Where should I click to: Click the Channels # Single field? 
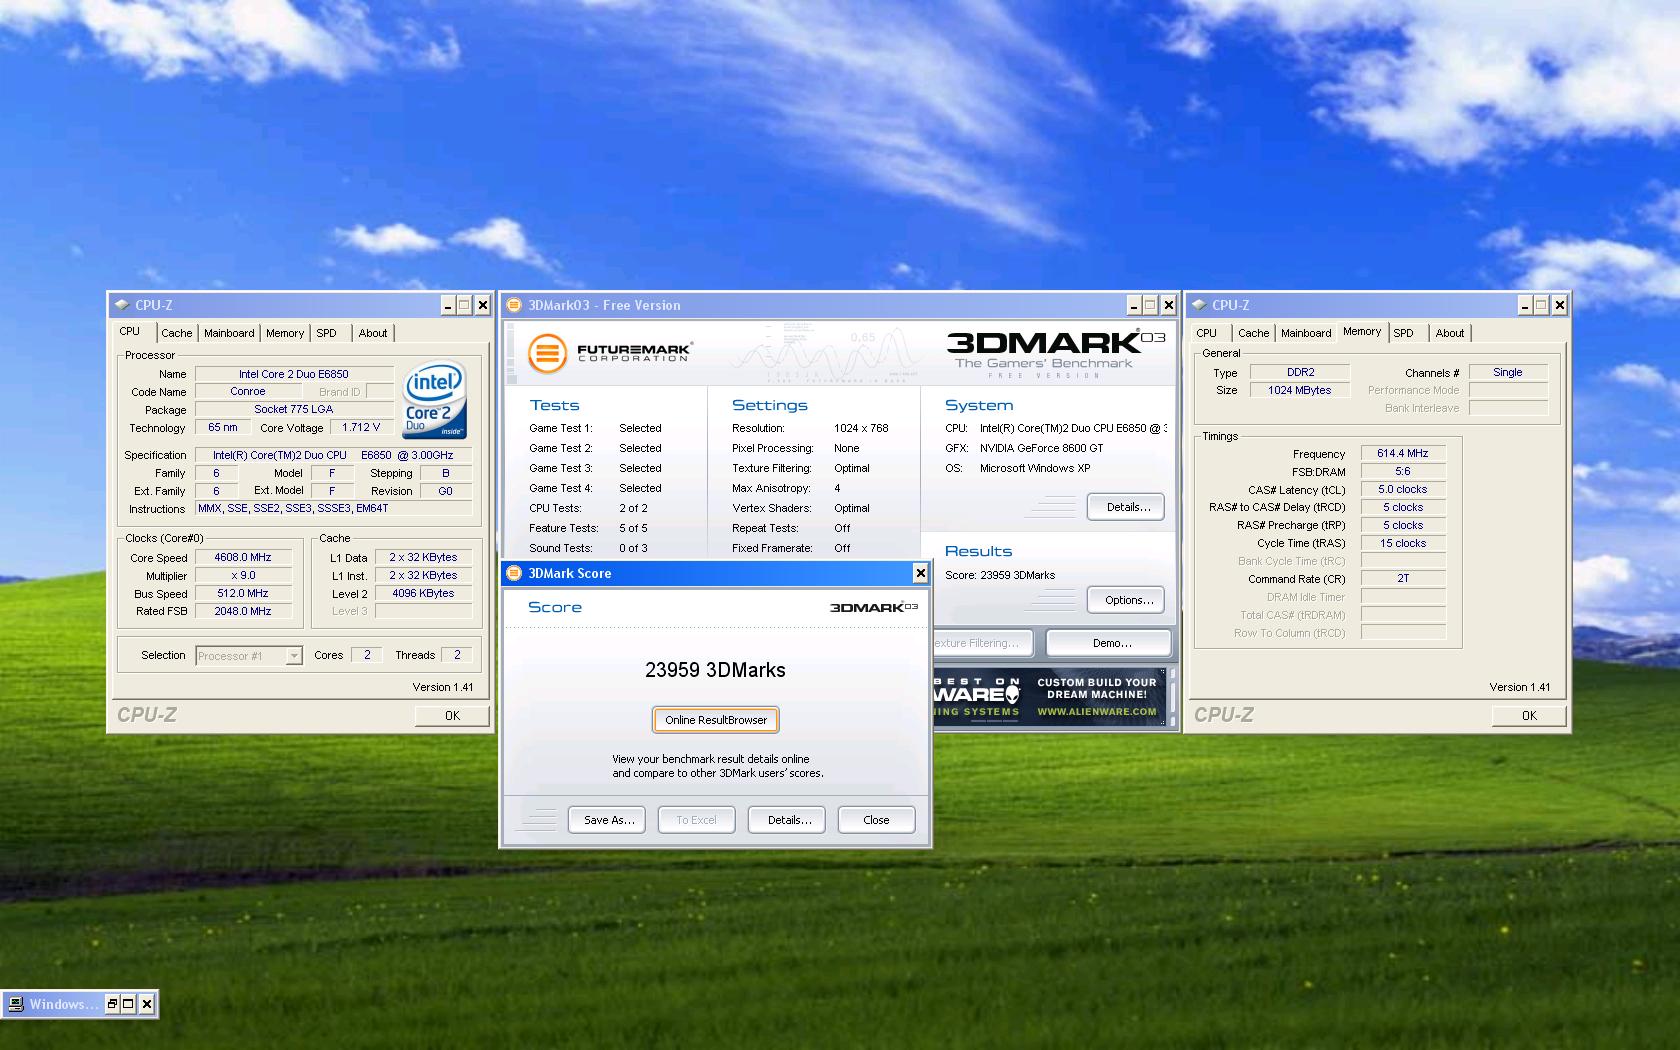pyautogui.click(x=1508, y=373)
